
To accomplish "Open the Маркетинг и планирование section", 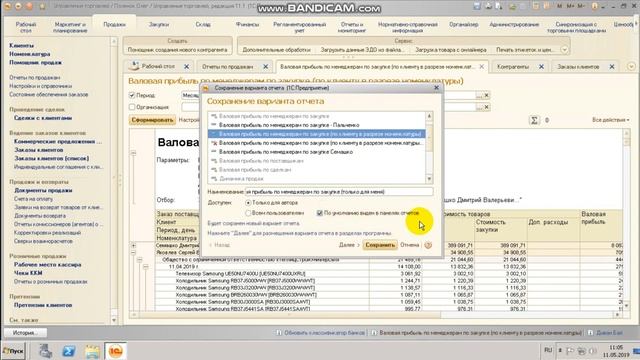I will pos(70,27).
